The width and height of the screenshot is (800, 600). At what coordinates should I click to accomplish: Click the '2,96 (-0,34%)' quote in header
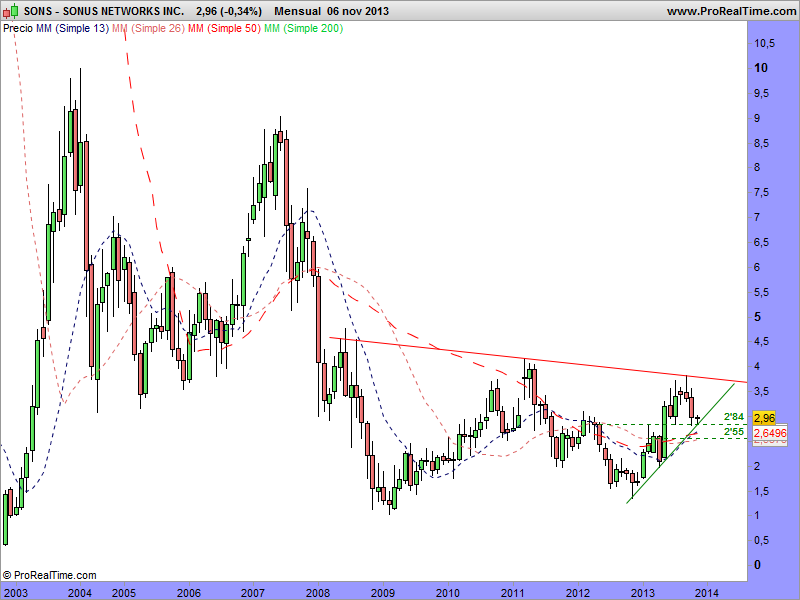pos(229,11)
